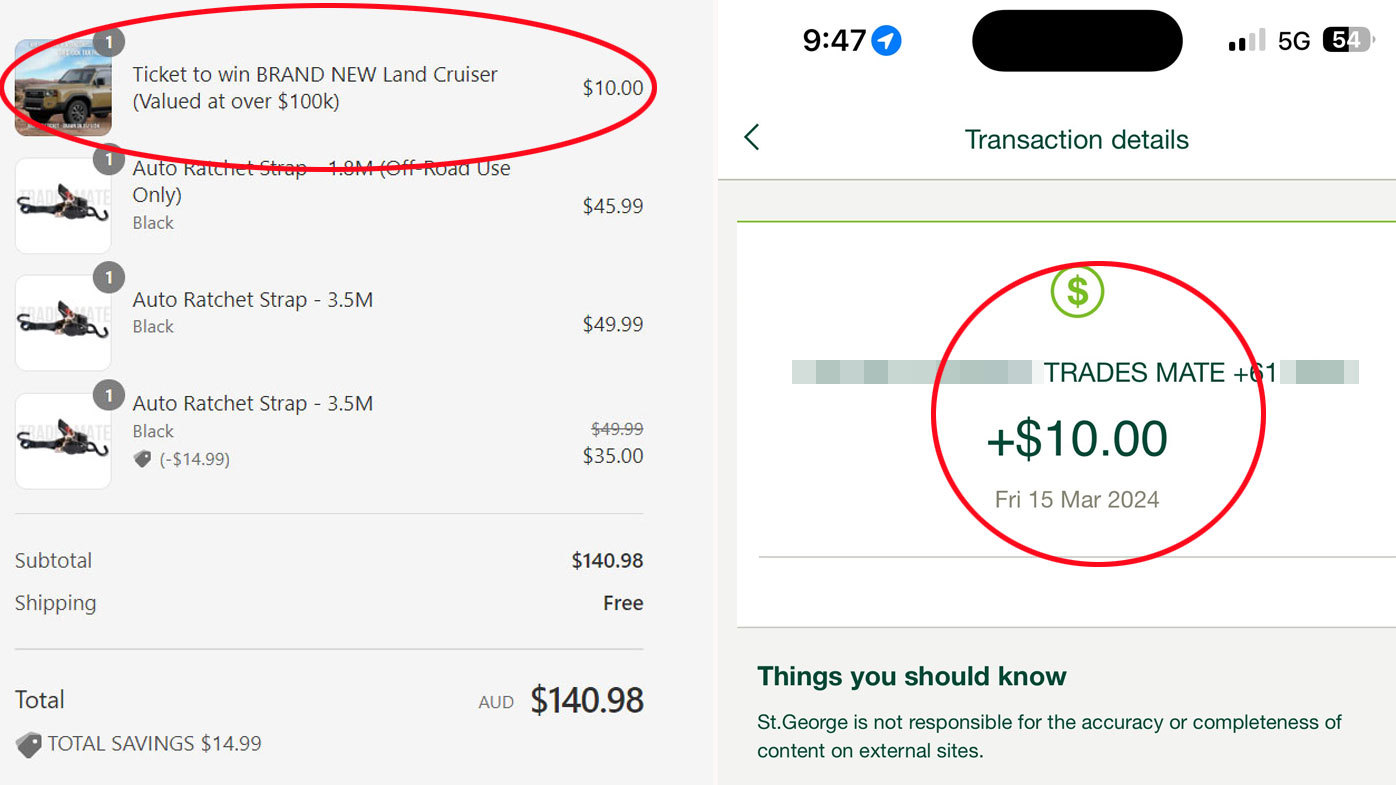1396x785 pixels.
Task: Open the Land Cruiser ticket thumbnail
Action: pos(62,90)
